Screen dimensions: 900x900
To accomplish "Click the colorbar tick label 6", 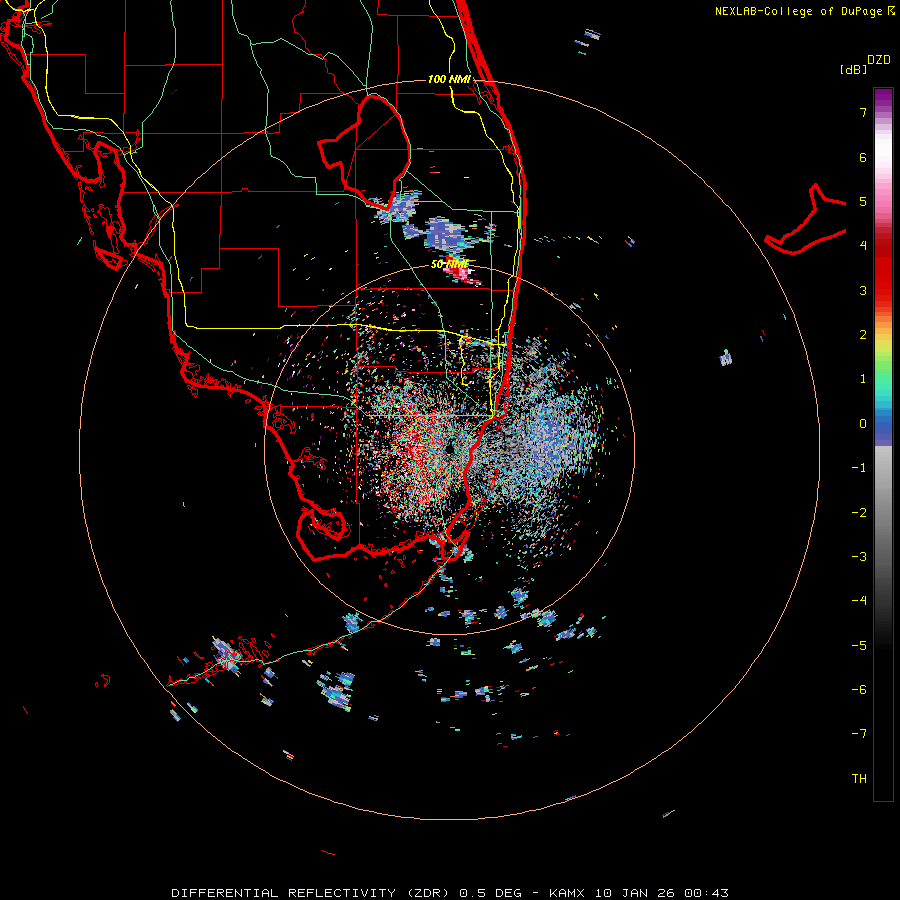I will [863, 157].
